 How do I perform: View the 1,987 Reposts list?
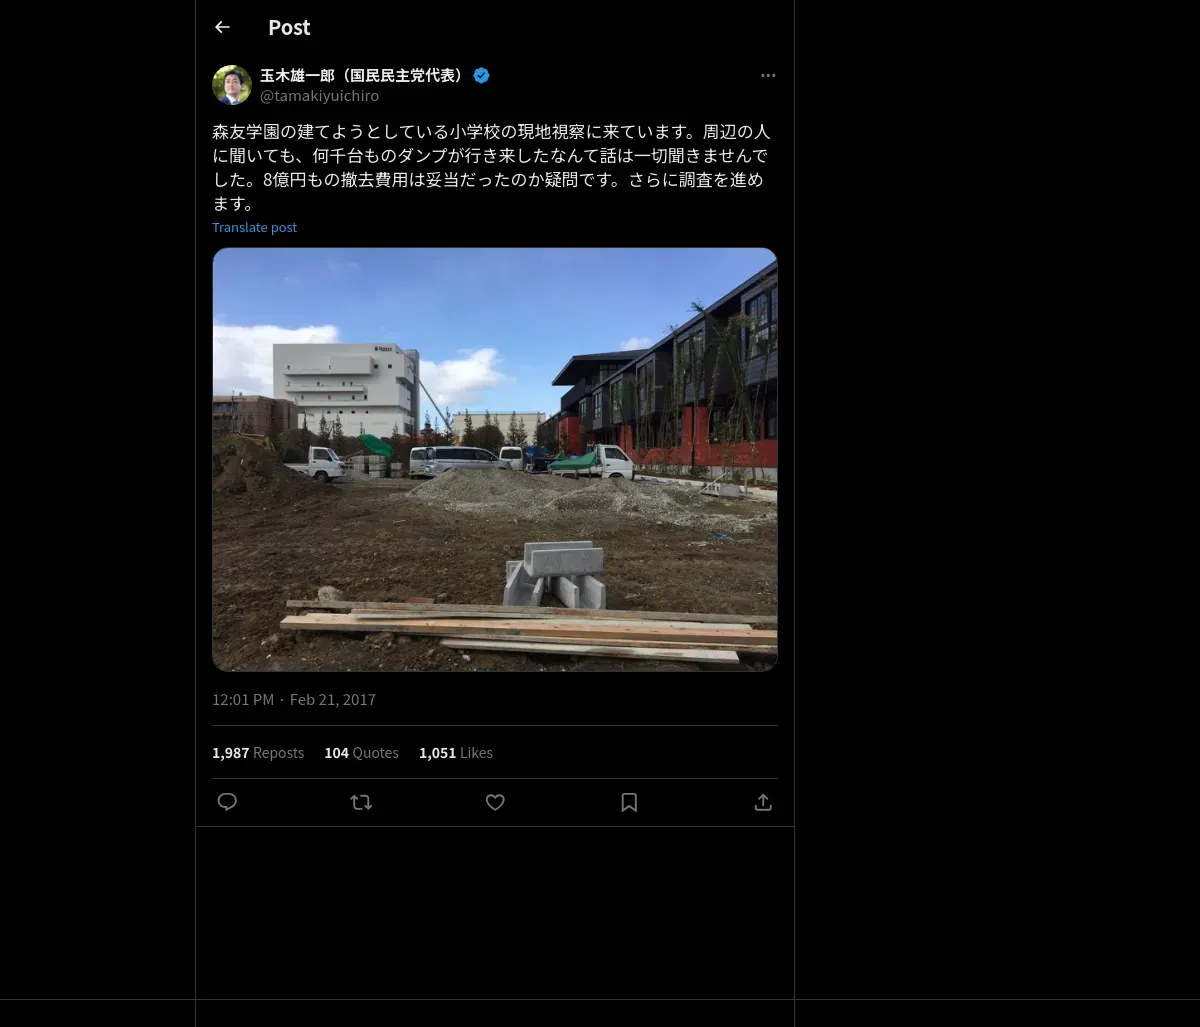(x=258, y=752)
